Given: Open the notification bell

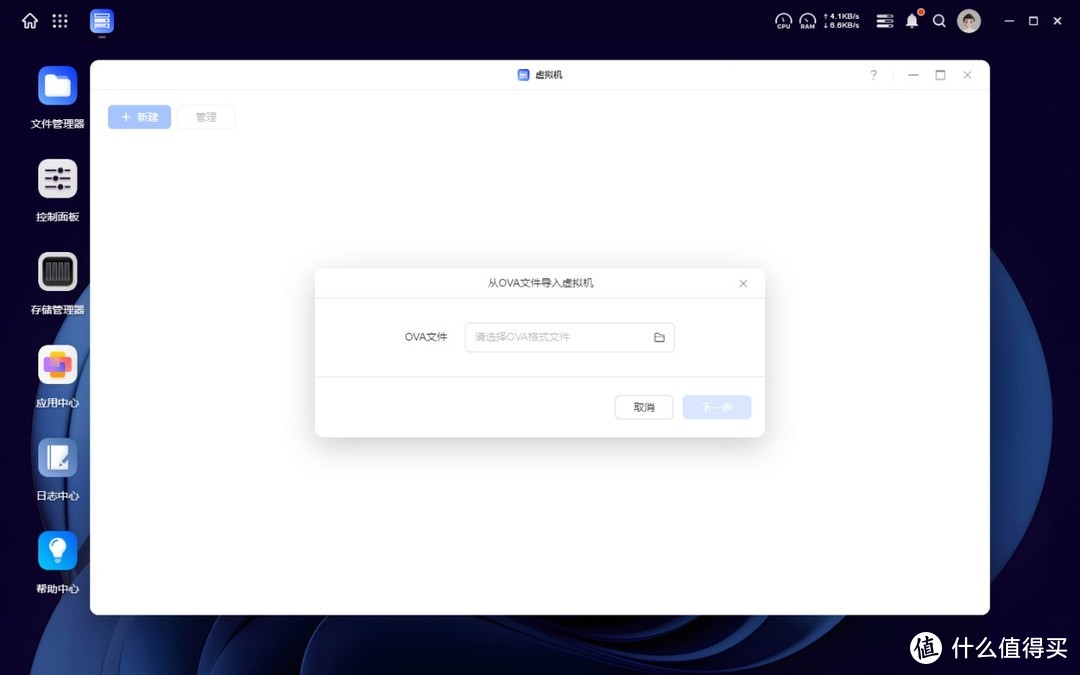Looking at the screenshot, I should (x=911, y=20).
